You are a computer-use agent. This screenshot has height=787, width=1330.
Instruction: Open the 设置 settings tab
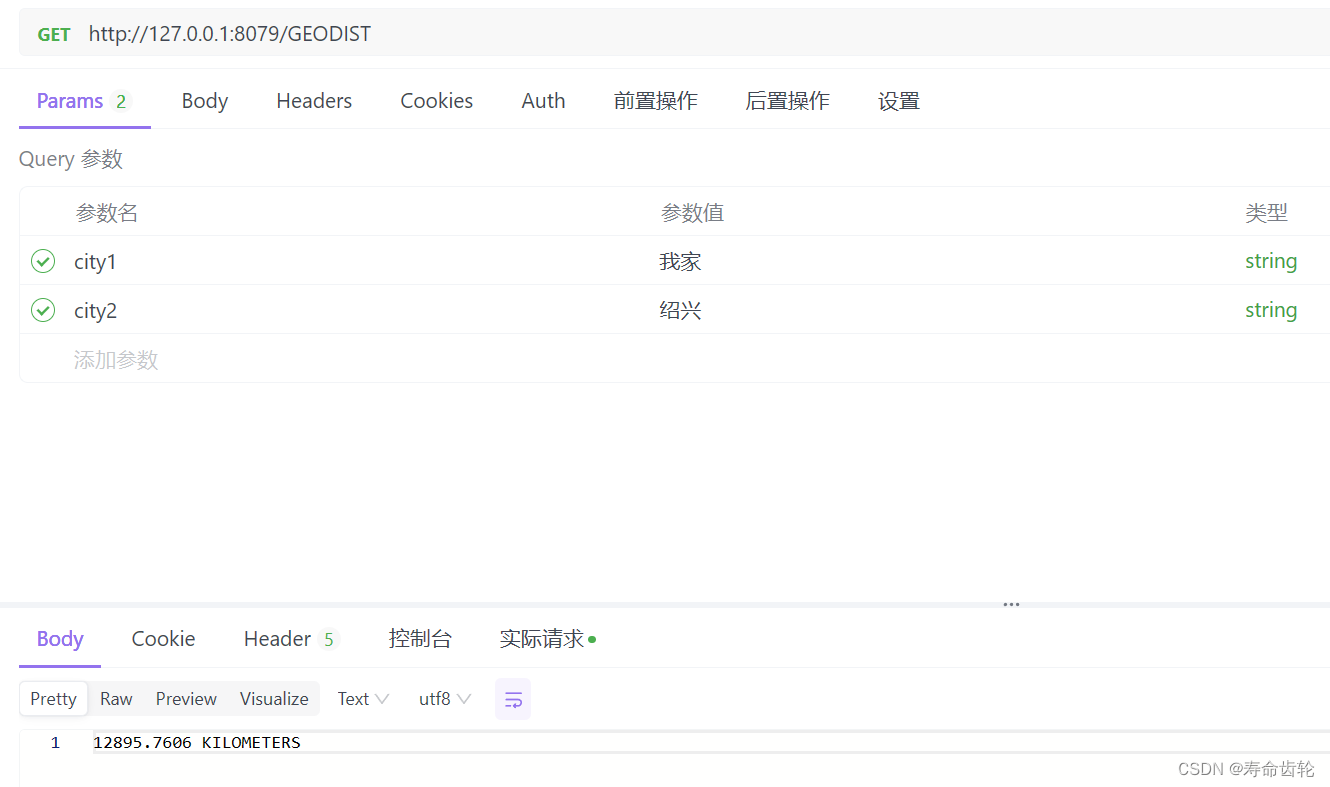[898, 100]
